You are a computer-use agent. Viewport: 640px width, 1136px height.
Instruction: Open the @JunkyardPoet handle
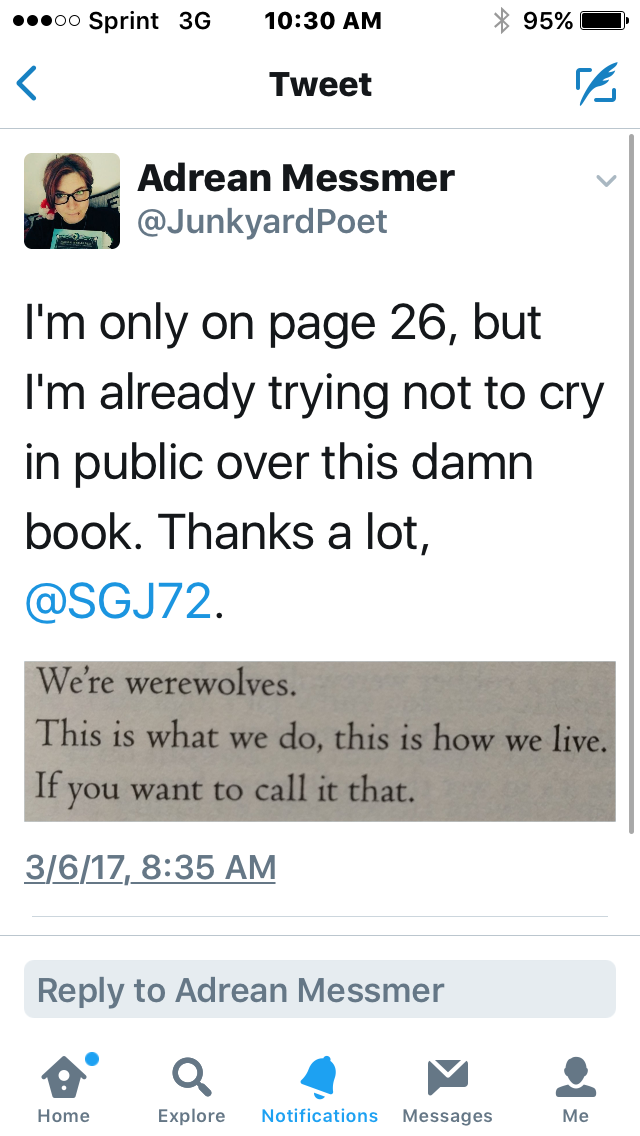point(261,221)
